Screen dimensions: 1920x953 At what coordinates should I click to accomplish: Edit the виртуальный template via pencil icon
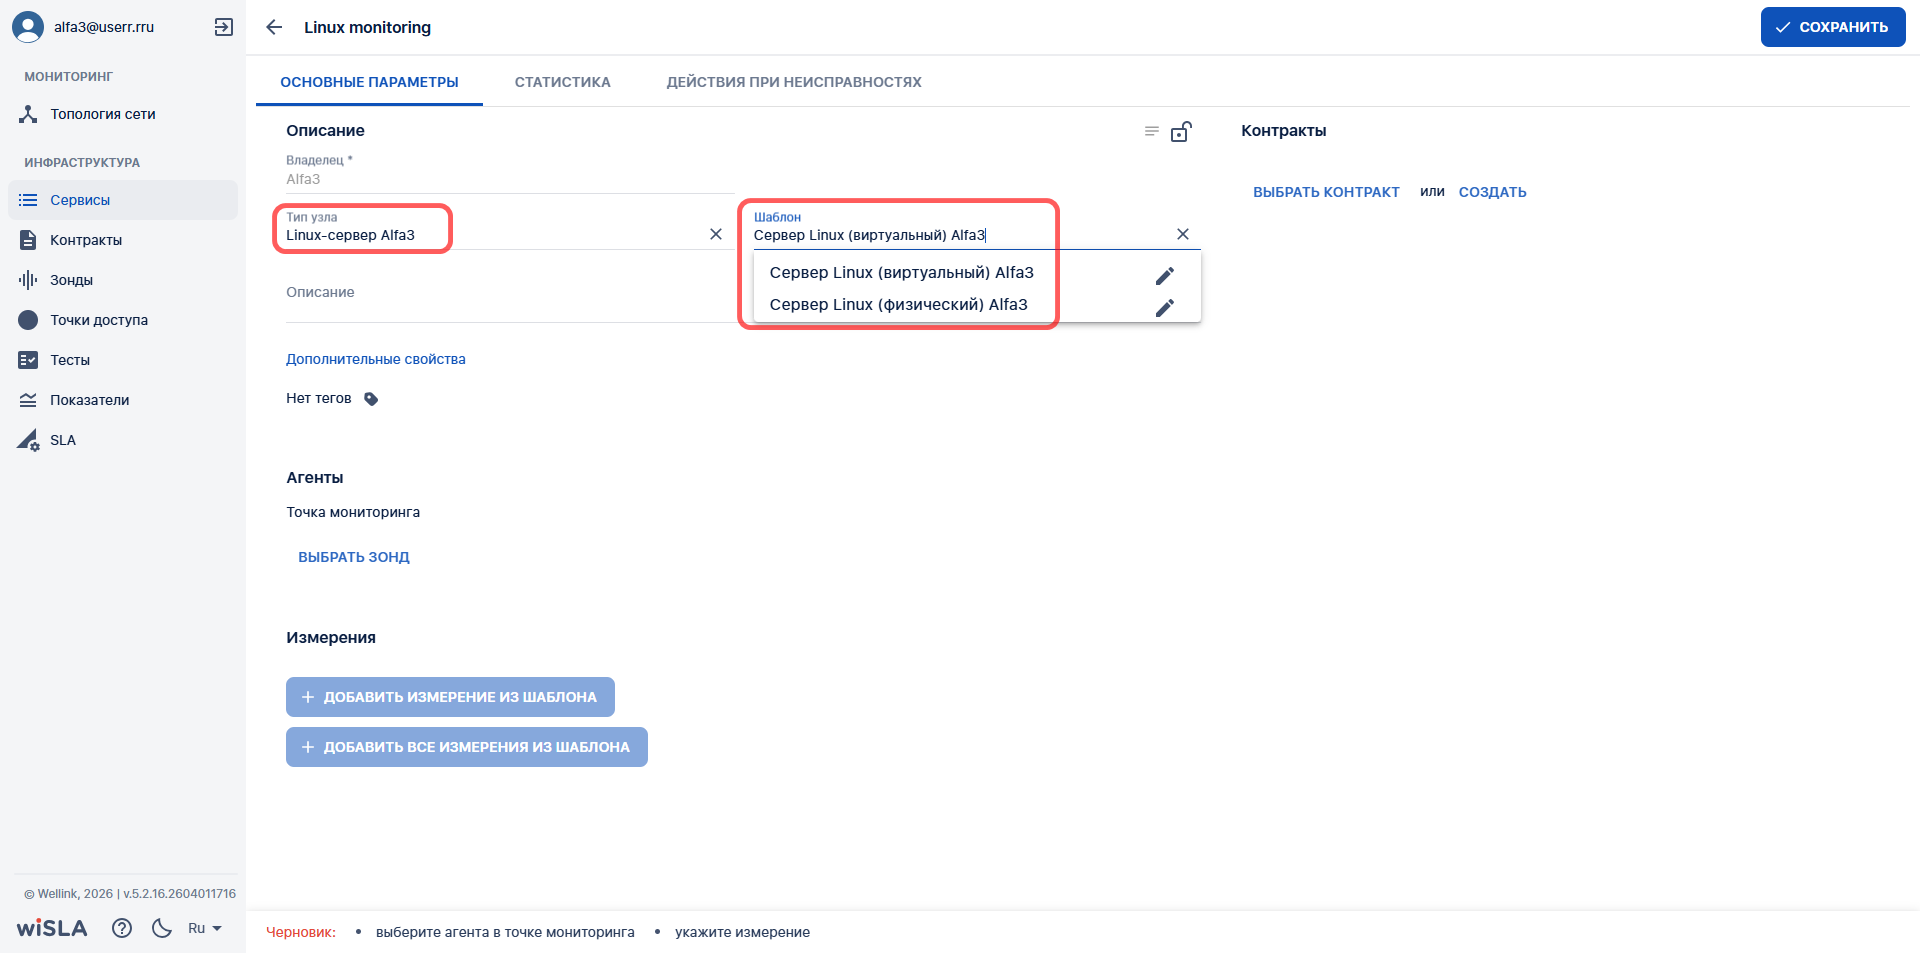click(x=1165, y=275)
